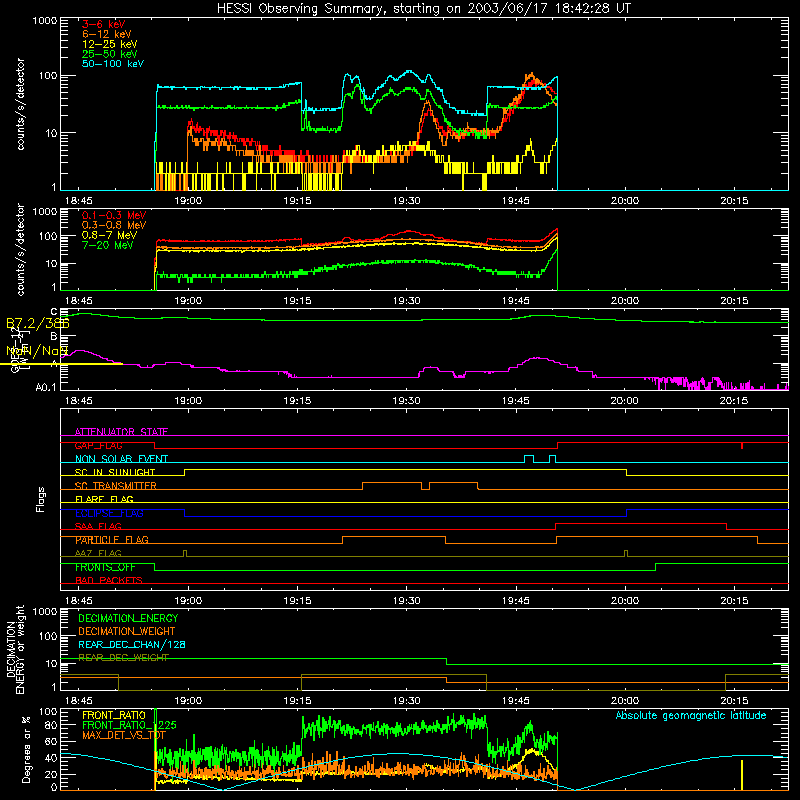Click the HESSI Observing Summary title text
This screenshot has width=800, height=800.
coord(423,9)
